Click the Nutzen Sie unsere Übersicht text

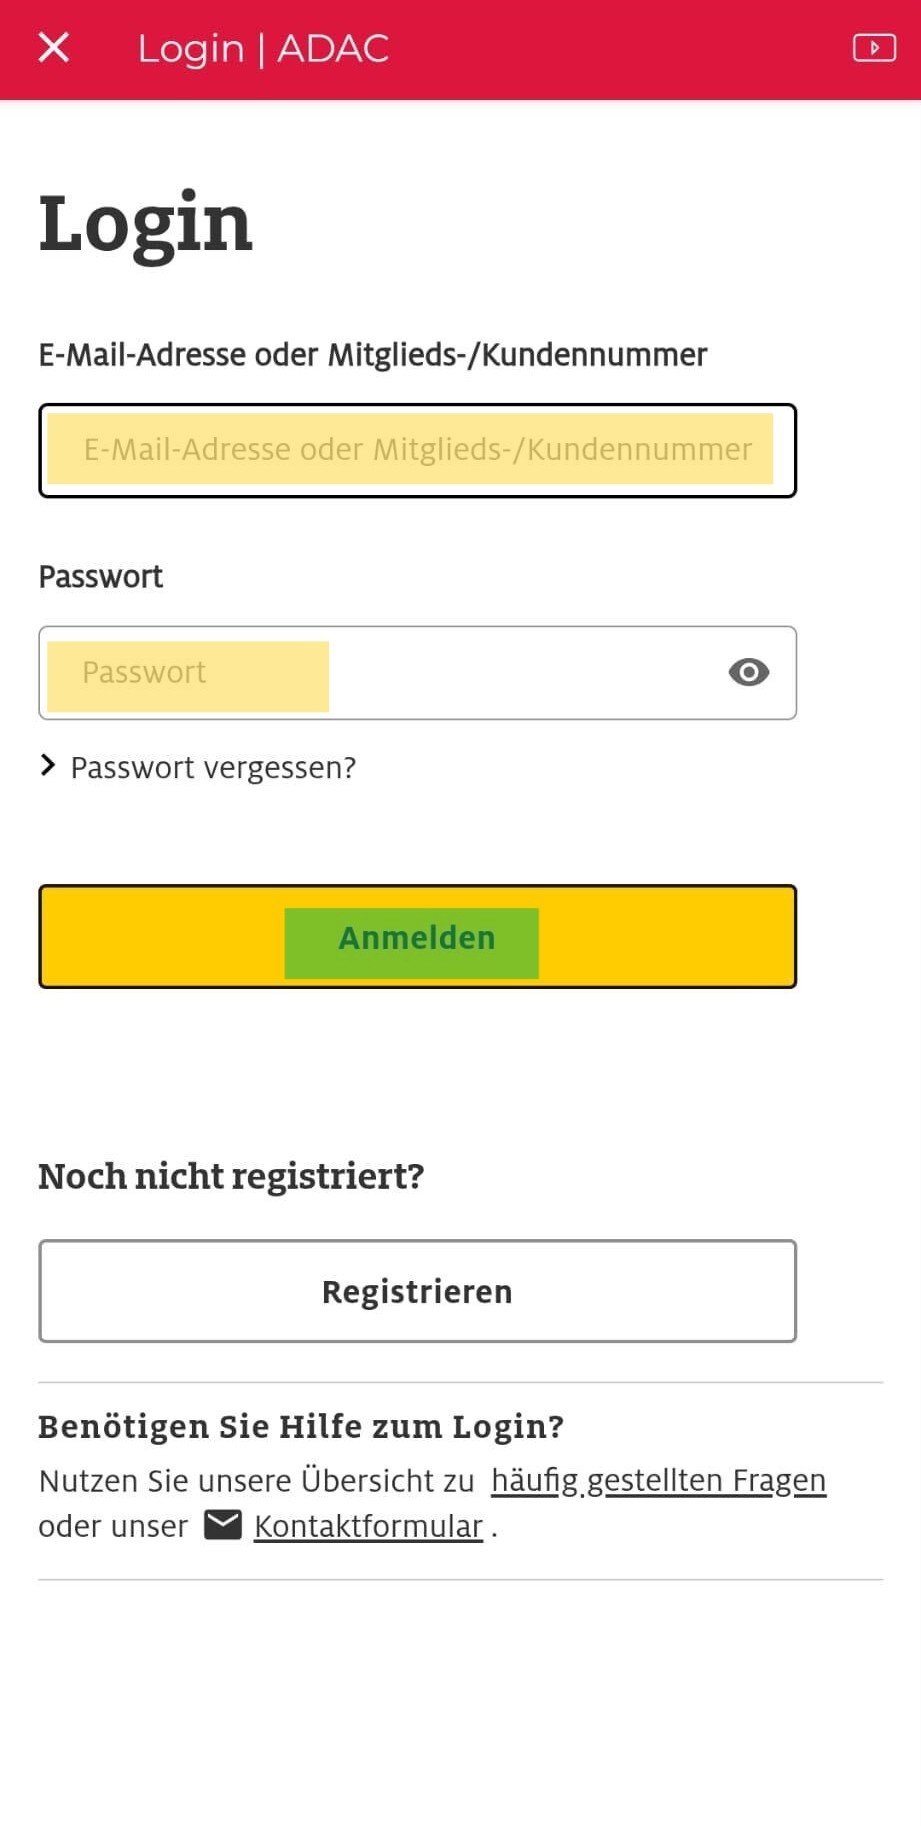click(256, 1481)
